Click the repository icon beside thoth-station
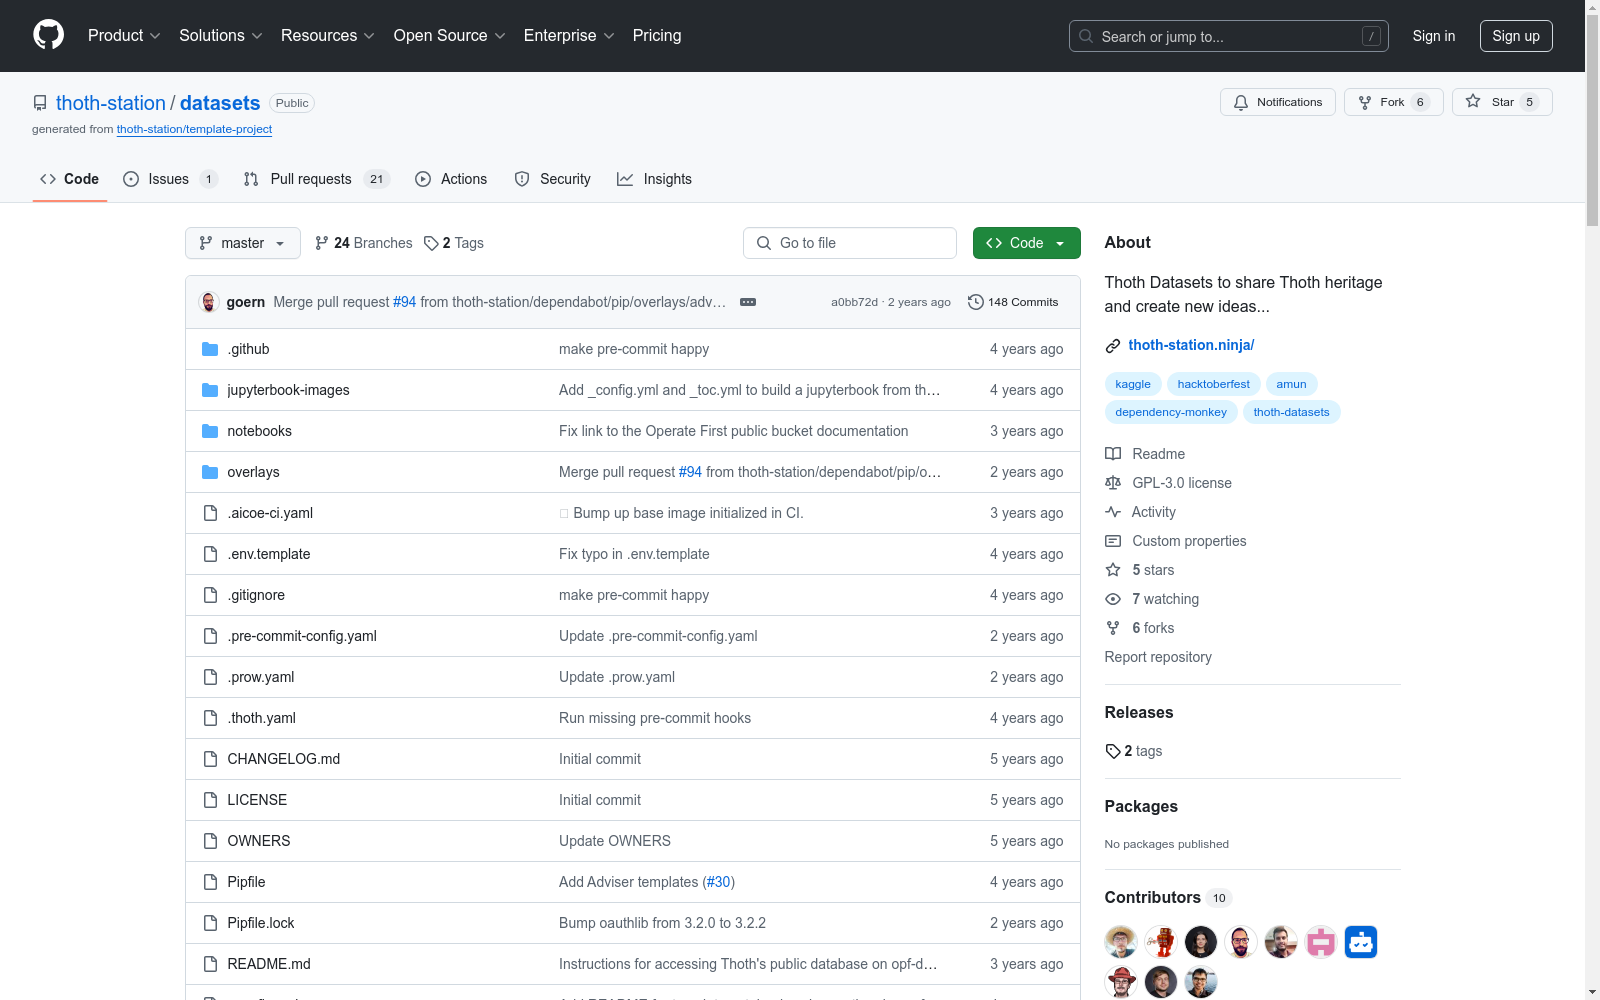Screen dimensions: 1600x1000 click(x=40, y=103)
